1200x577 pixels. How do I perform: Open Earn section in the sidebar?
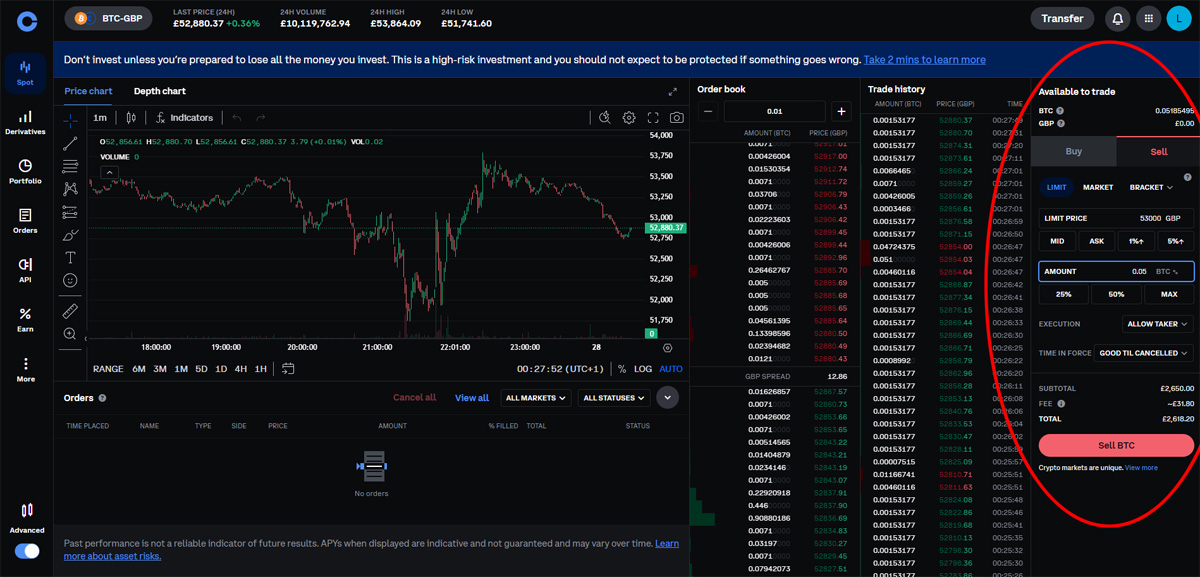[25, 319]
